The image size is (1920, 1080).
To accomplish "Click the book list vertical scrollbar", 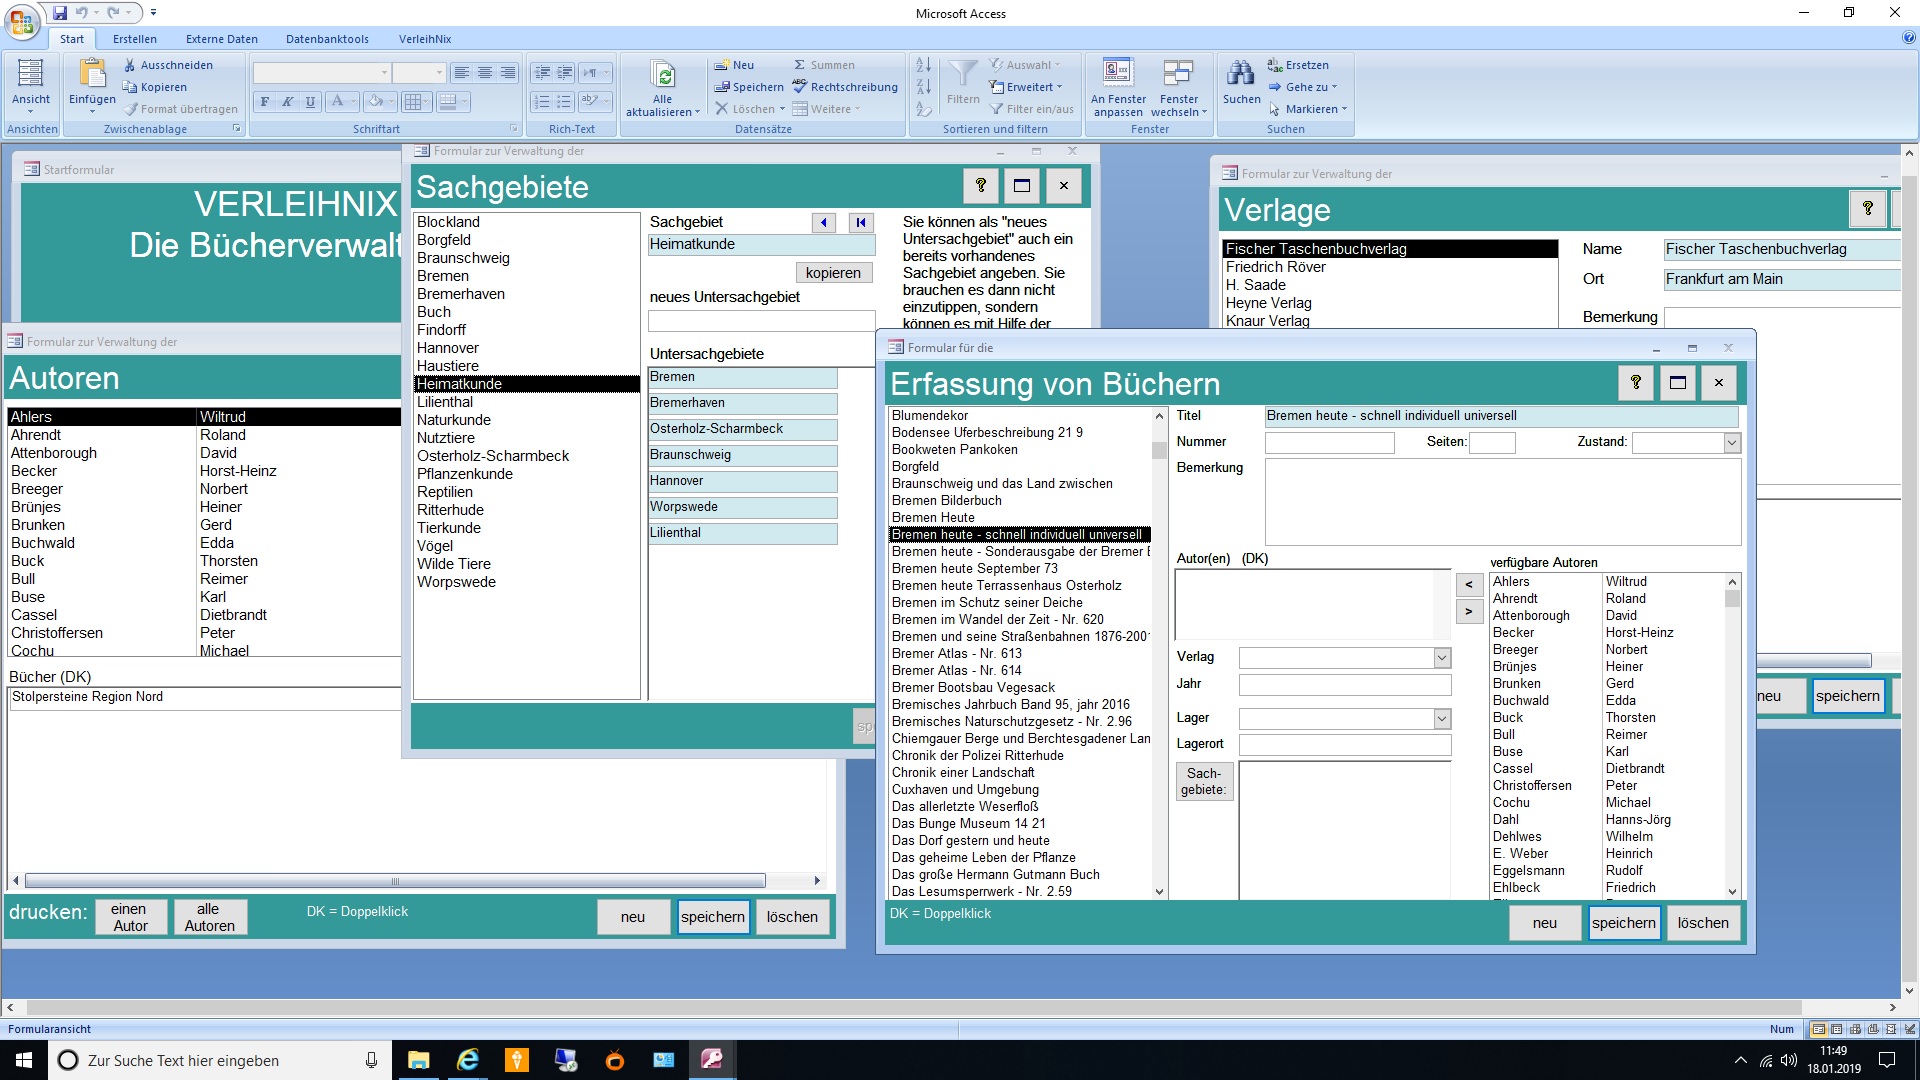I will tap(1159, 653).
